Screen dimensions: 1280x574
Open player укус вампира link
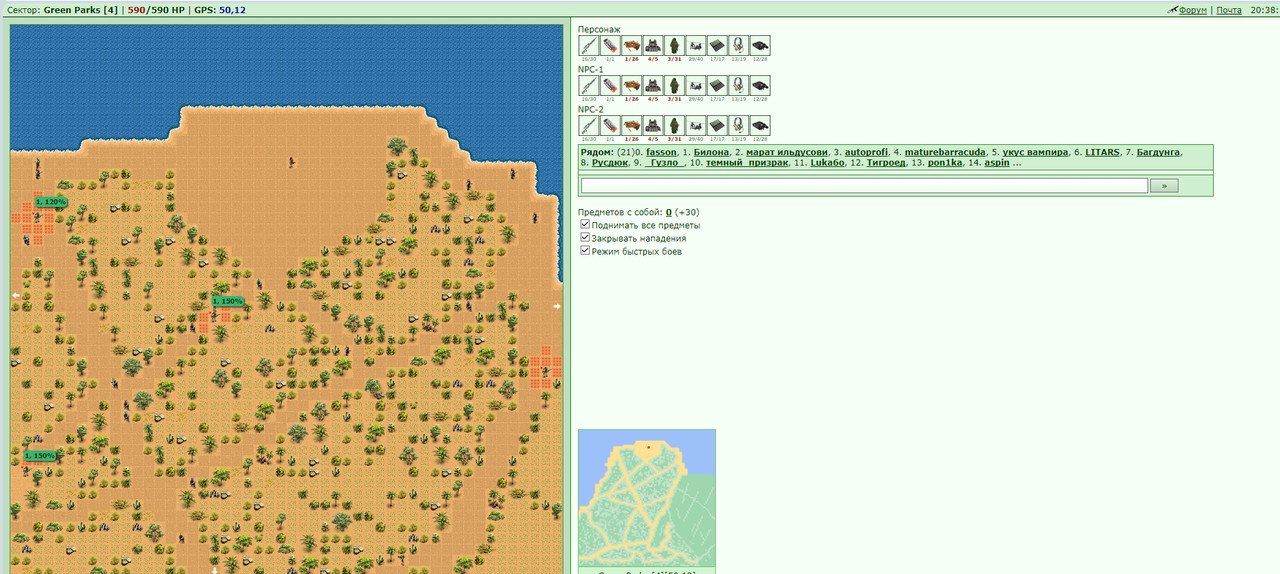[1035, 152]
